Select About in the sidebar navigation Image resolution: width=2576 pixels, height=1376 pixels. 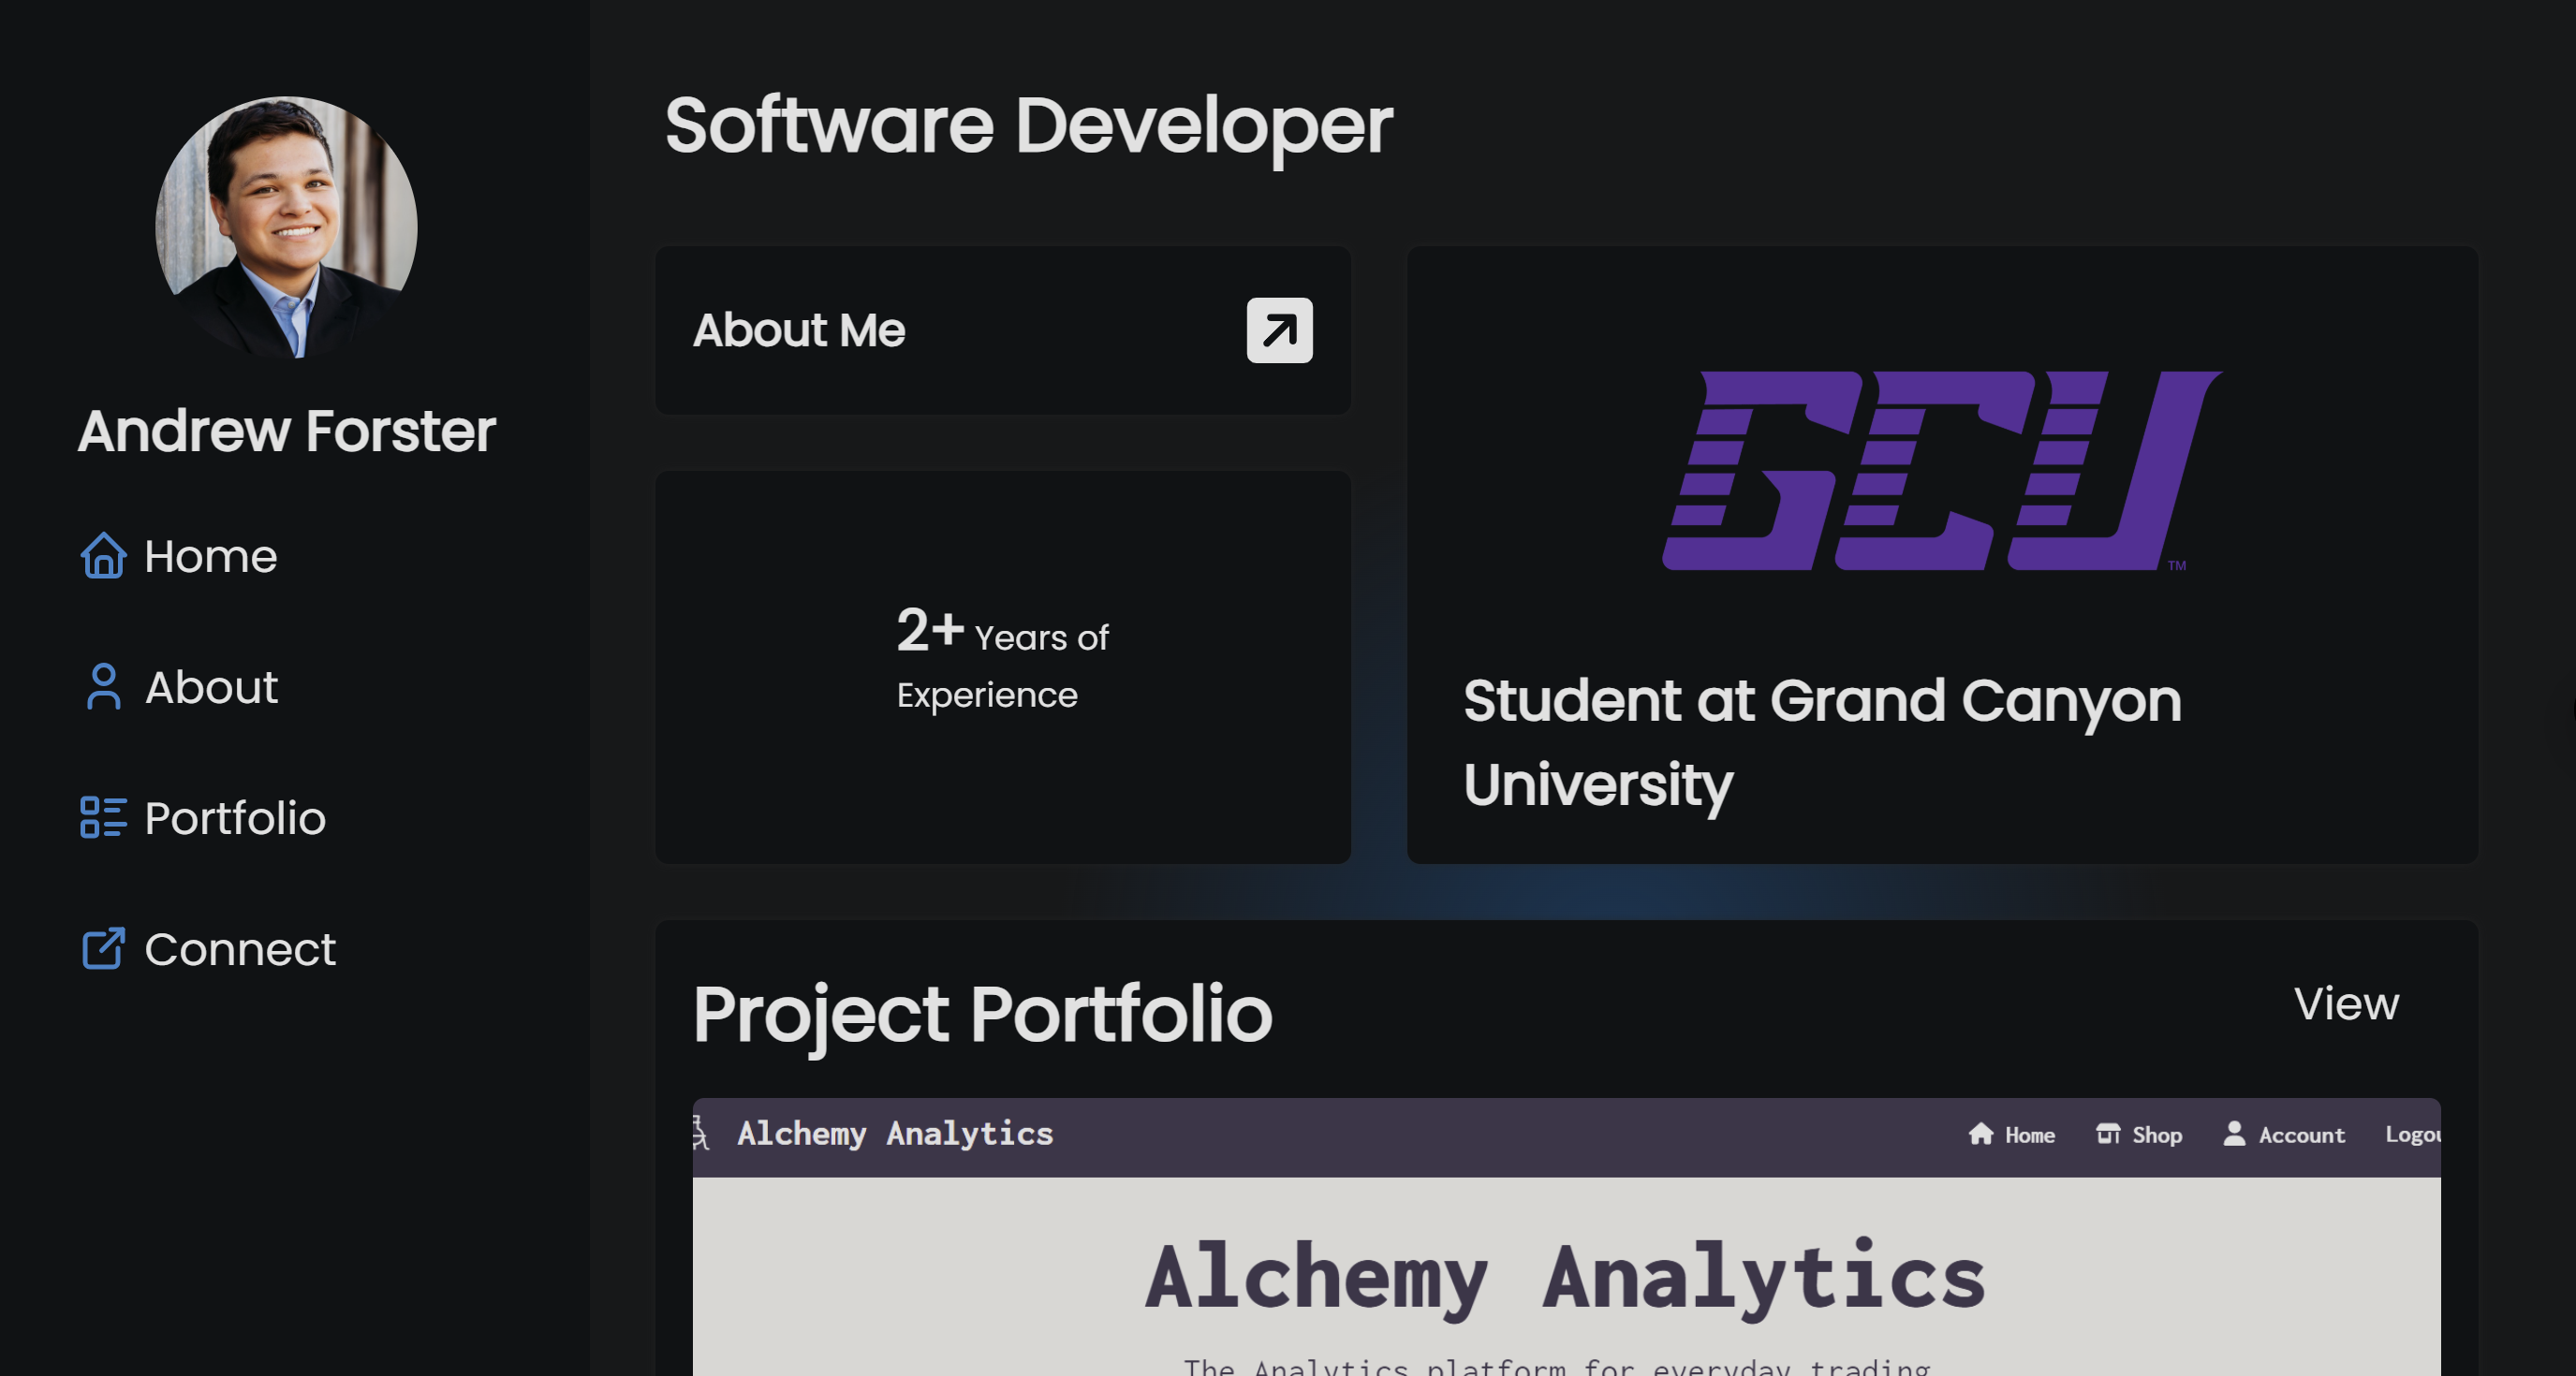click(x=211, y=688)
